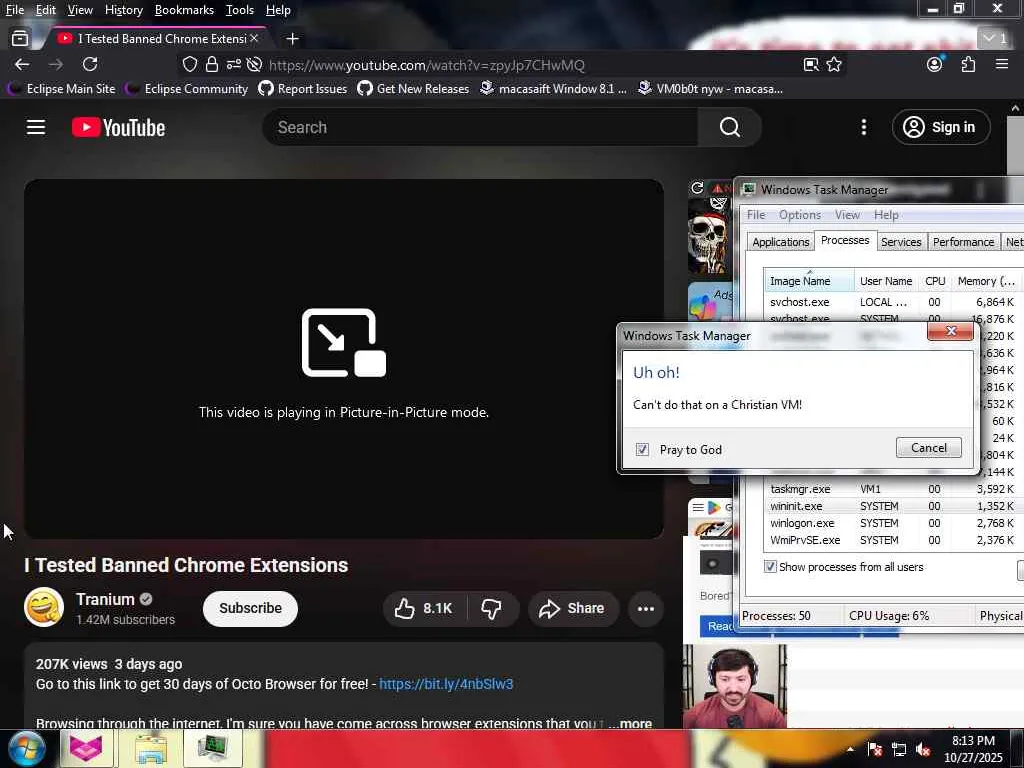Open the browser account icon

(x=935, y=64)
